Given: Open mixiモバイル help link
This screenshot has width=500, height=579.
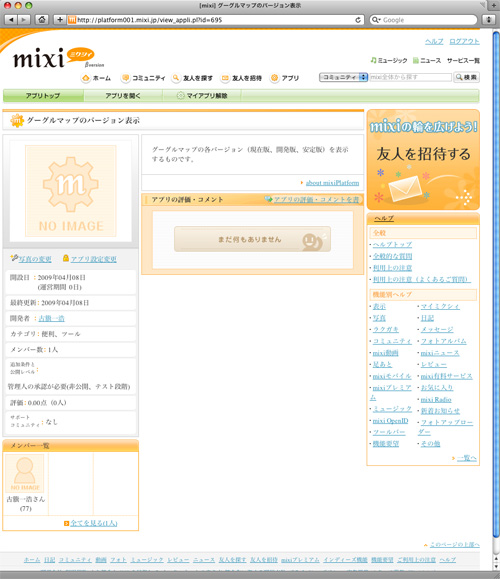Looking at the screenshot, I should pyautogui.click(x=392, y=376).
